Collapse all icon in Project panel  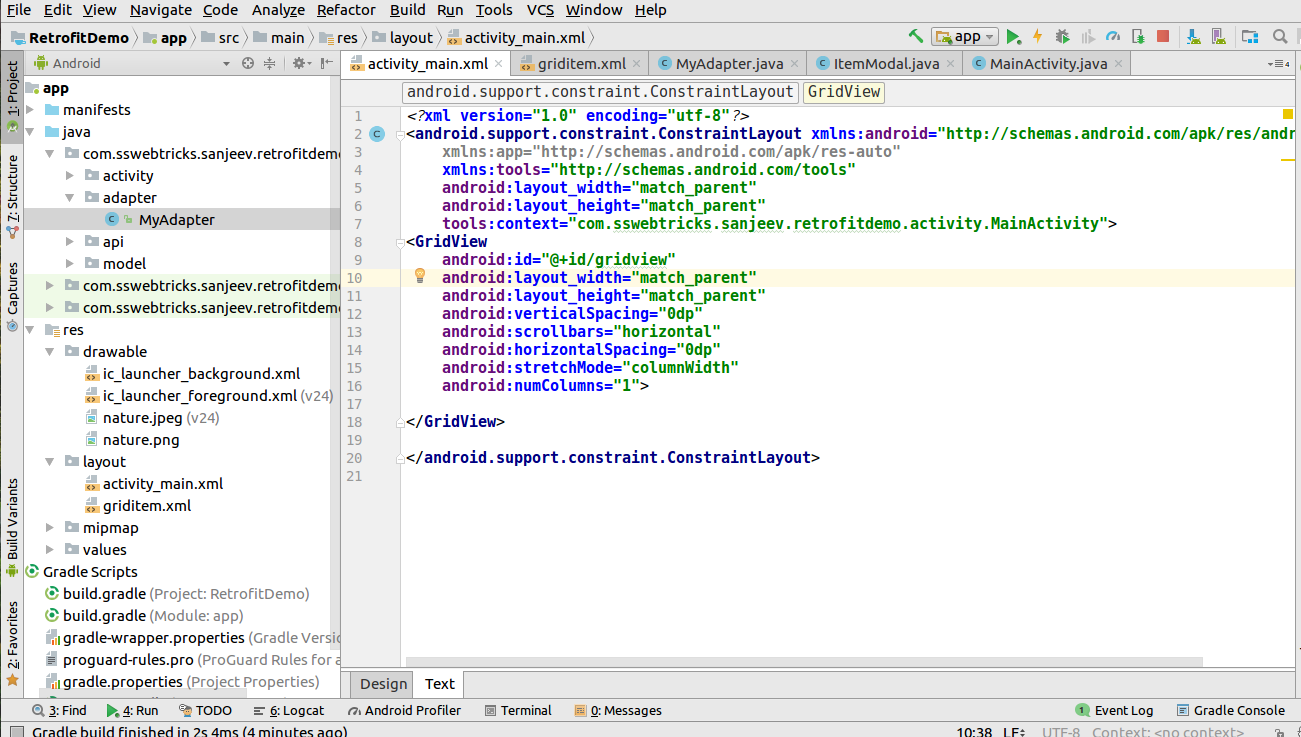coord(269,63)
